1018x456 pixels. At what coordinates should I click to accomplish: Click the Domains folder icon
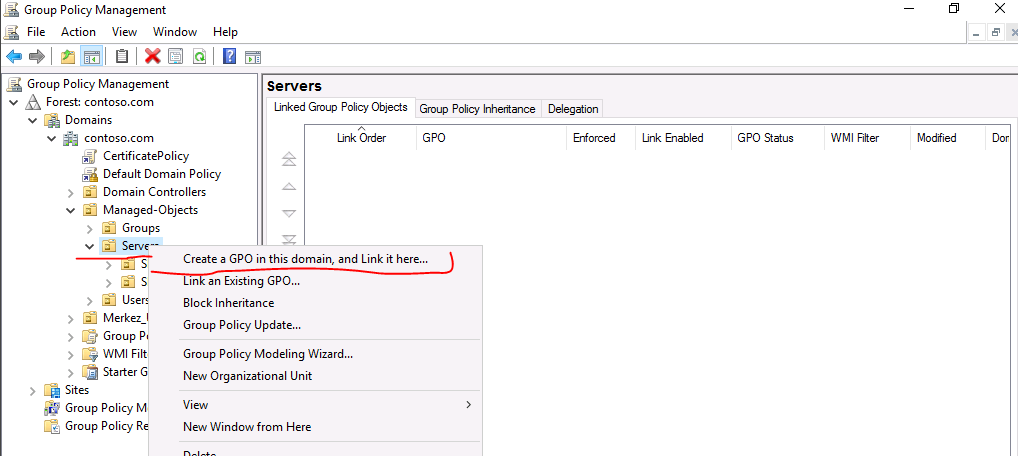point(52,120)
